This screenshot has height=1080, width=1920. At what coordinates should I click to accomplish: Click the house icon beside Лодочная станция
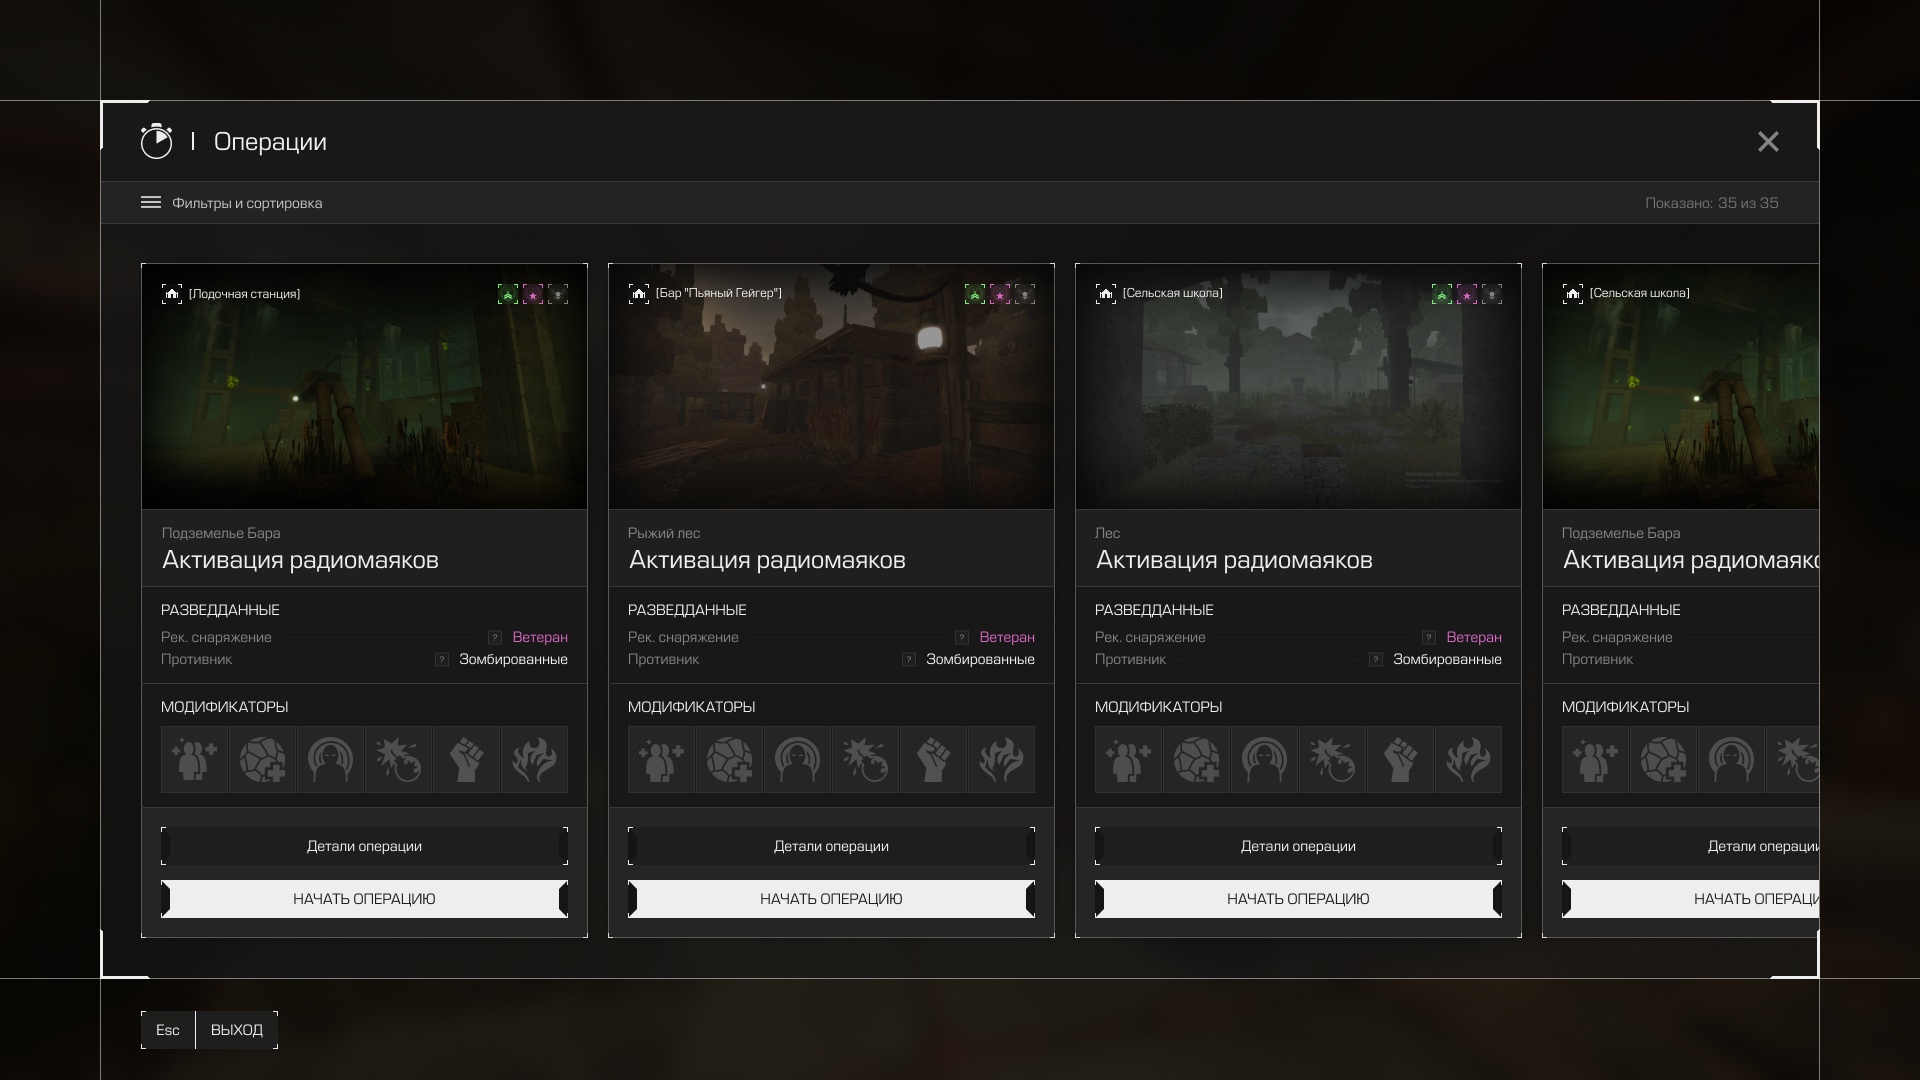[x=172, y=294]
